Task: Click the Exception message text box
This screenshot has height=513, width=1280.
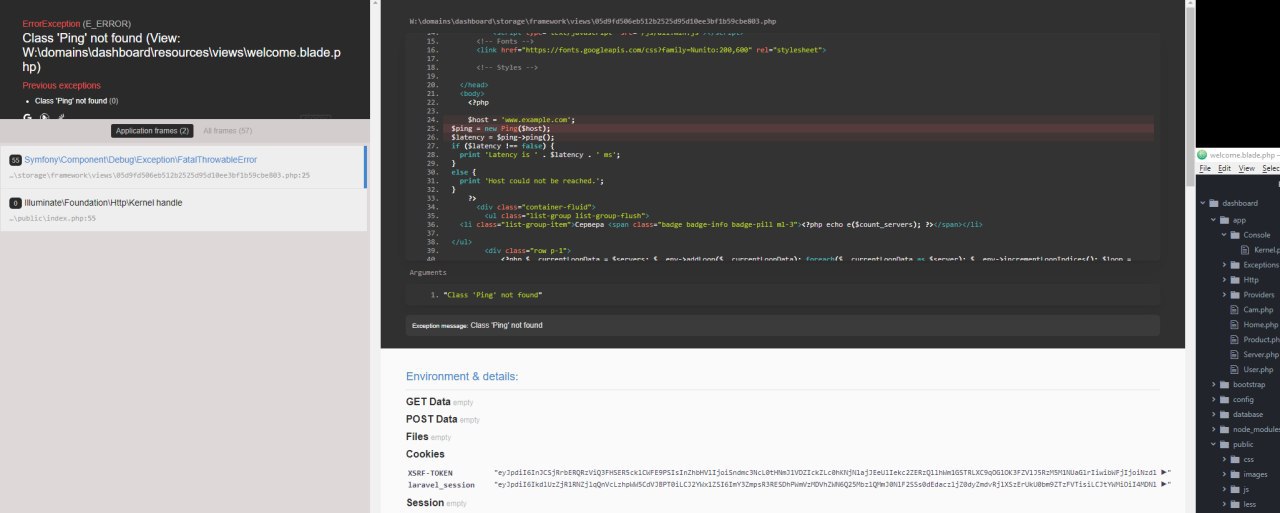Action: pos(782,325)
